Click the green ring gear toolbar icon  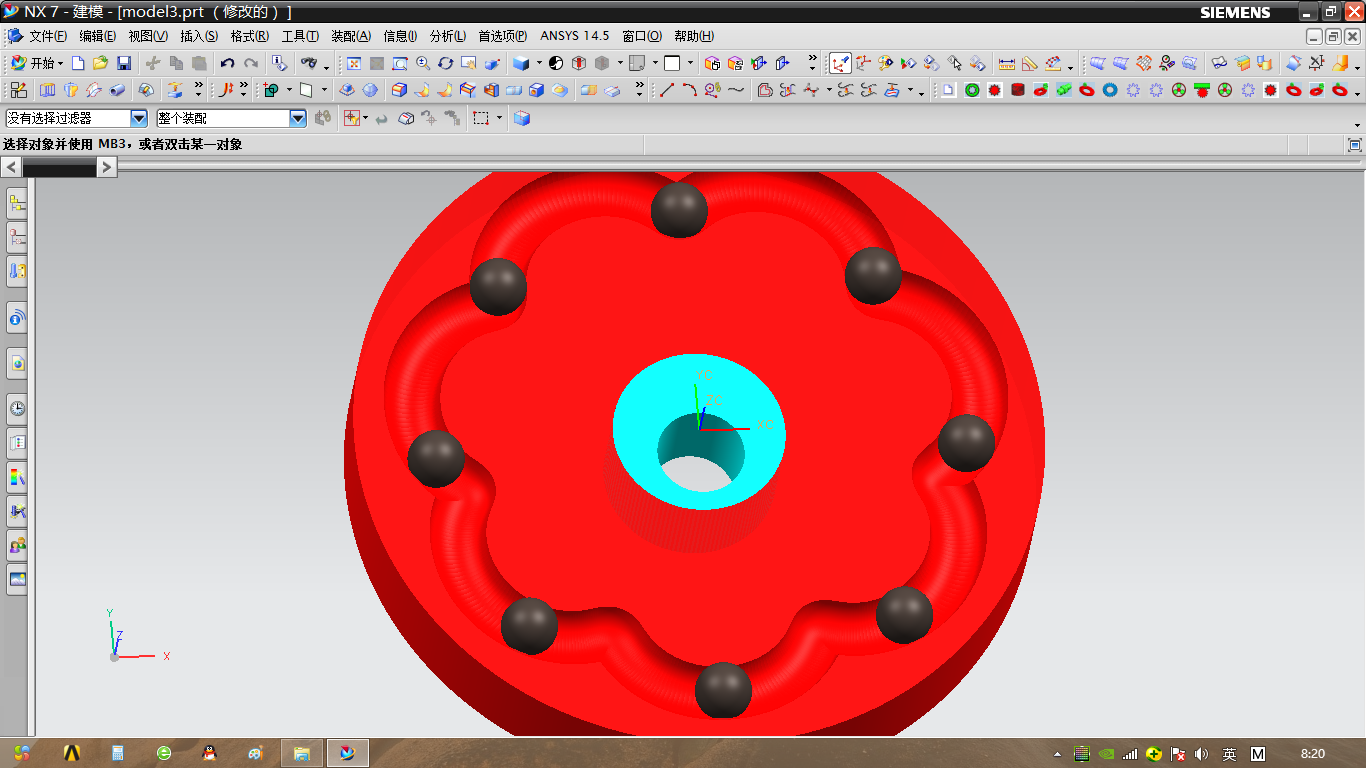(x=972, y=90)
